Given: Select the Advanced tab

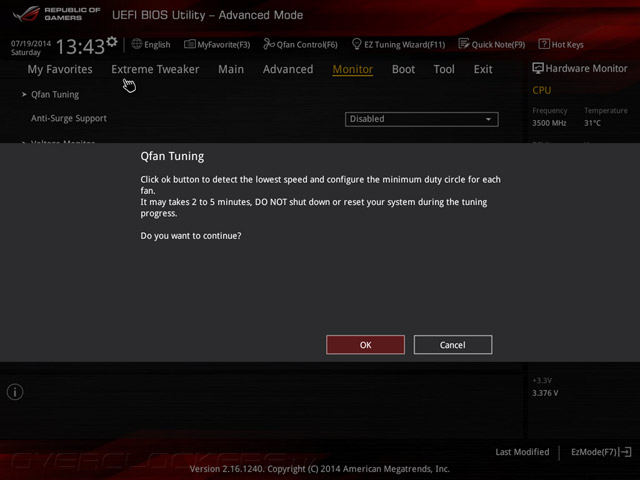Looking at the screenshot, I should 288,69.
